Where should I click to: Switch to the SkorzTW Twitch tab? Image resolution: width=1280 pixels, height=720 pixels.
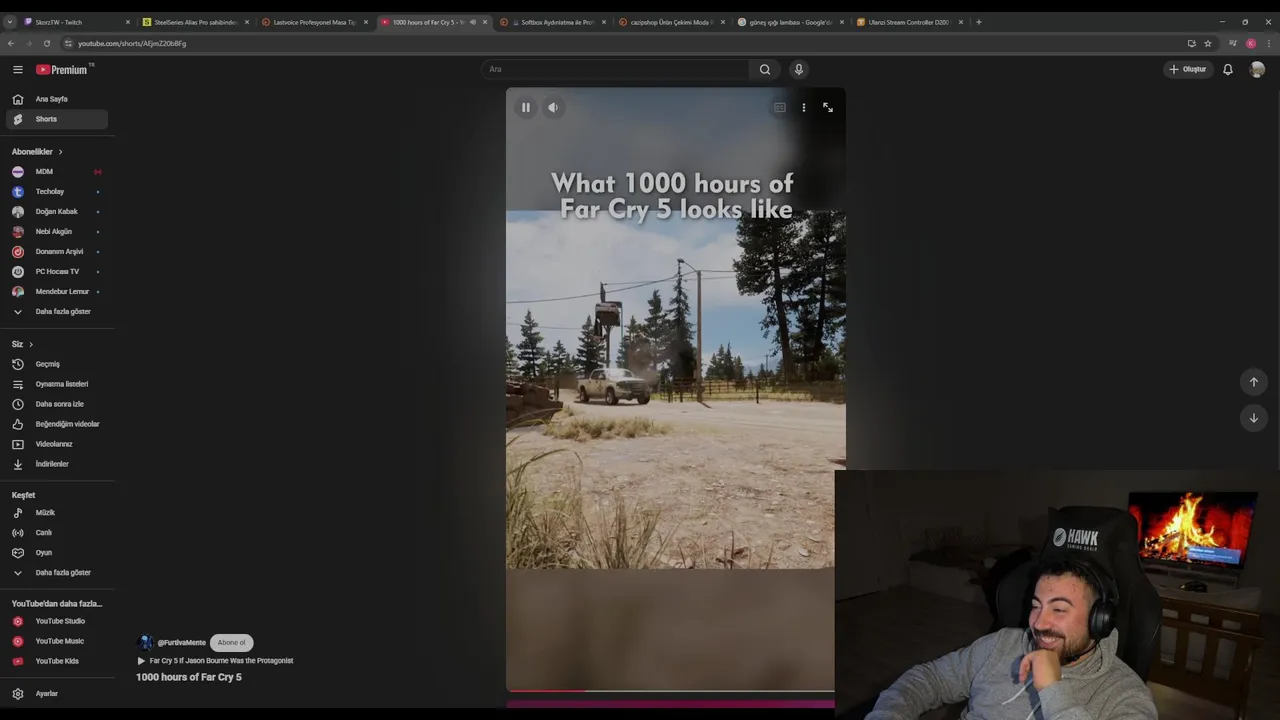pyautogui.click(x=76, y=22)
